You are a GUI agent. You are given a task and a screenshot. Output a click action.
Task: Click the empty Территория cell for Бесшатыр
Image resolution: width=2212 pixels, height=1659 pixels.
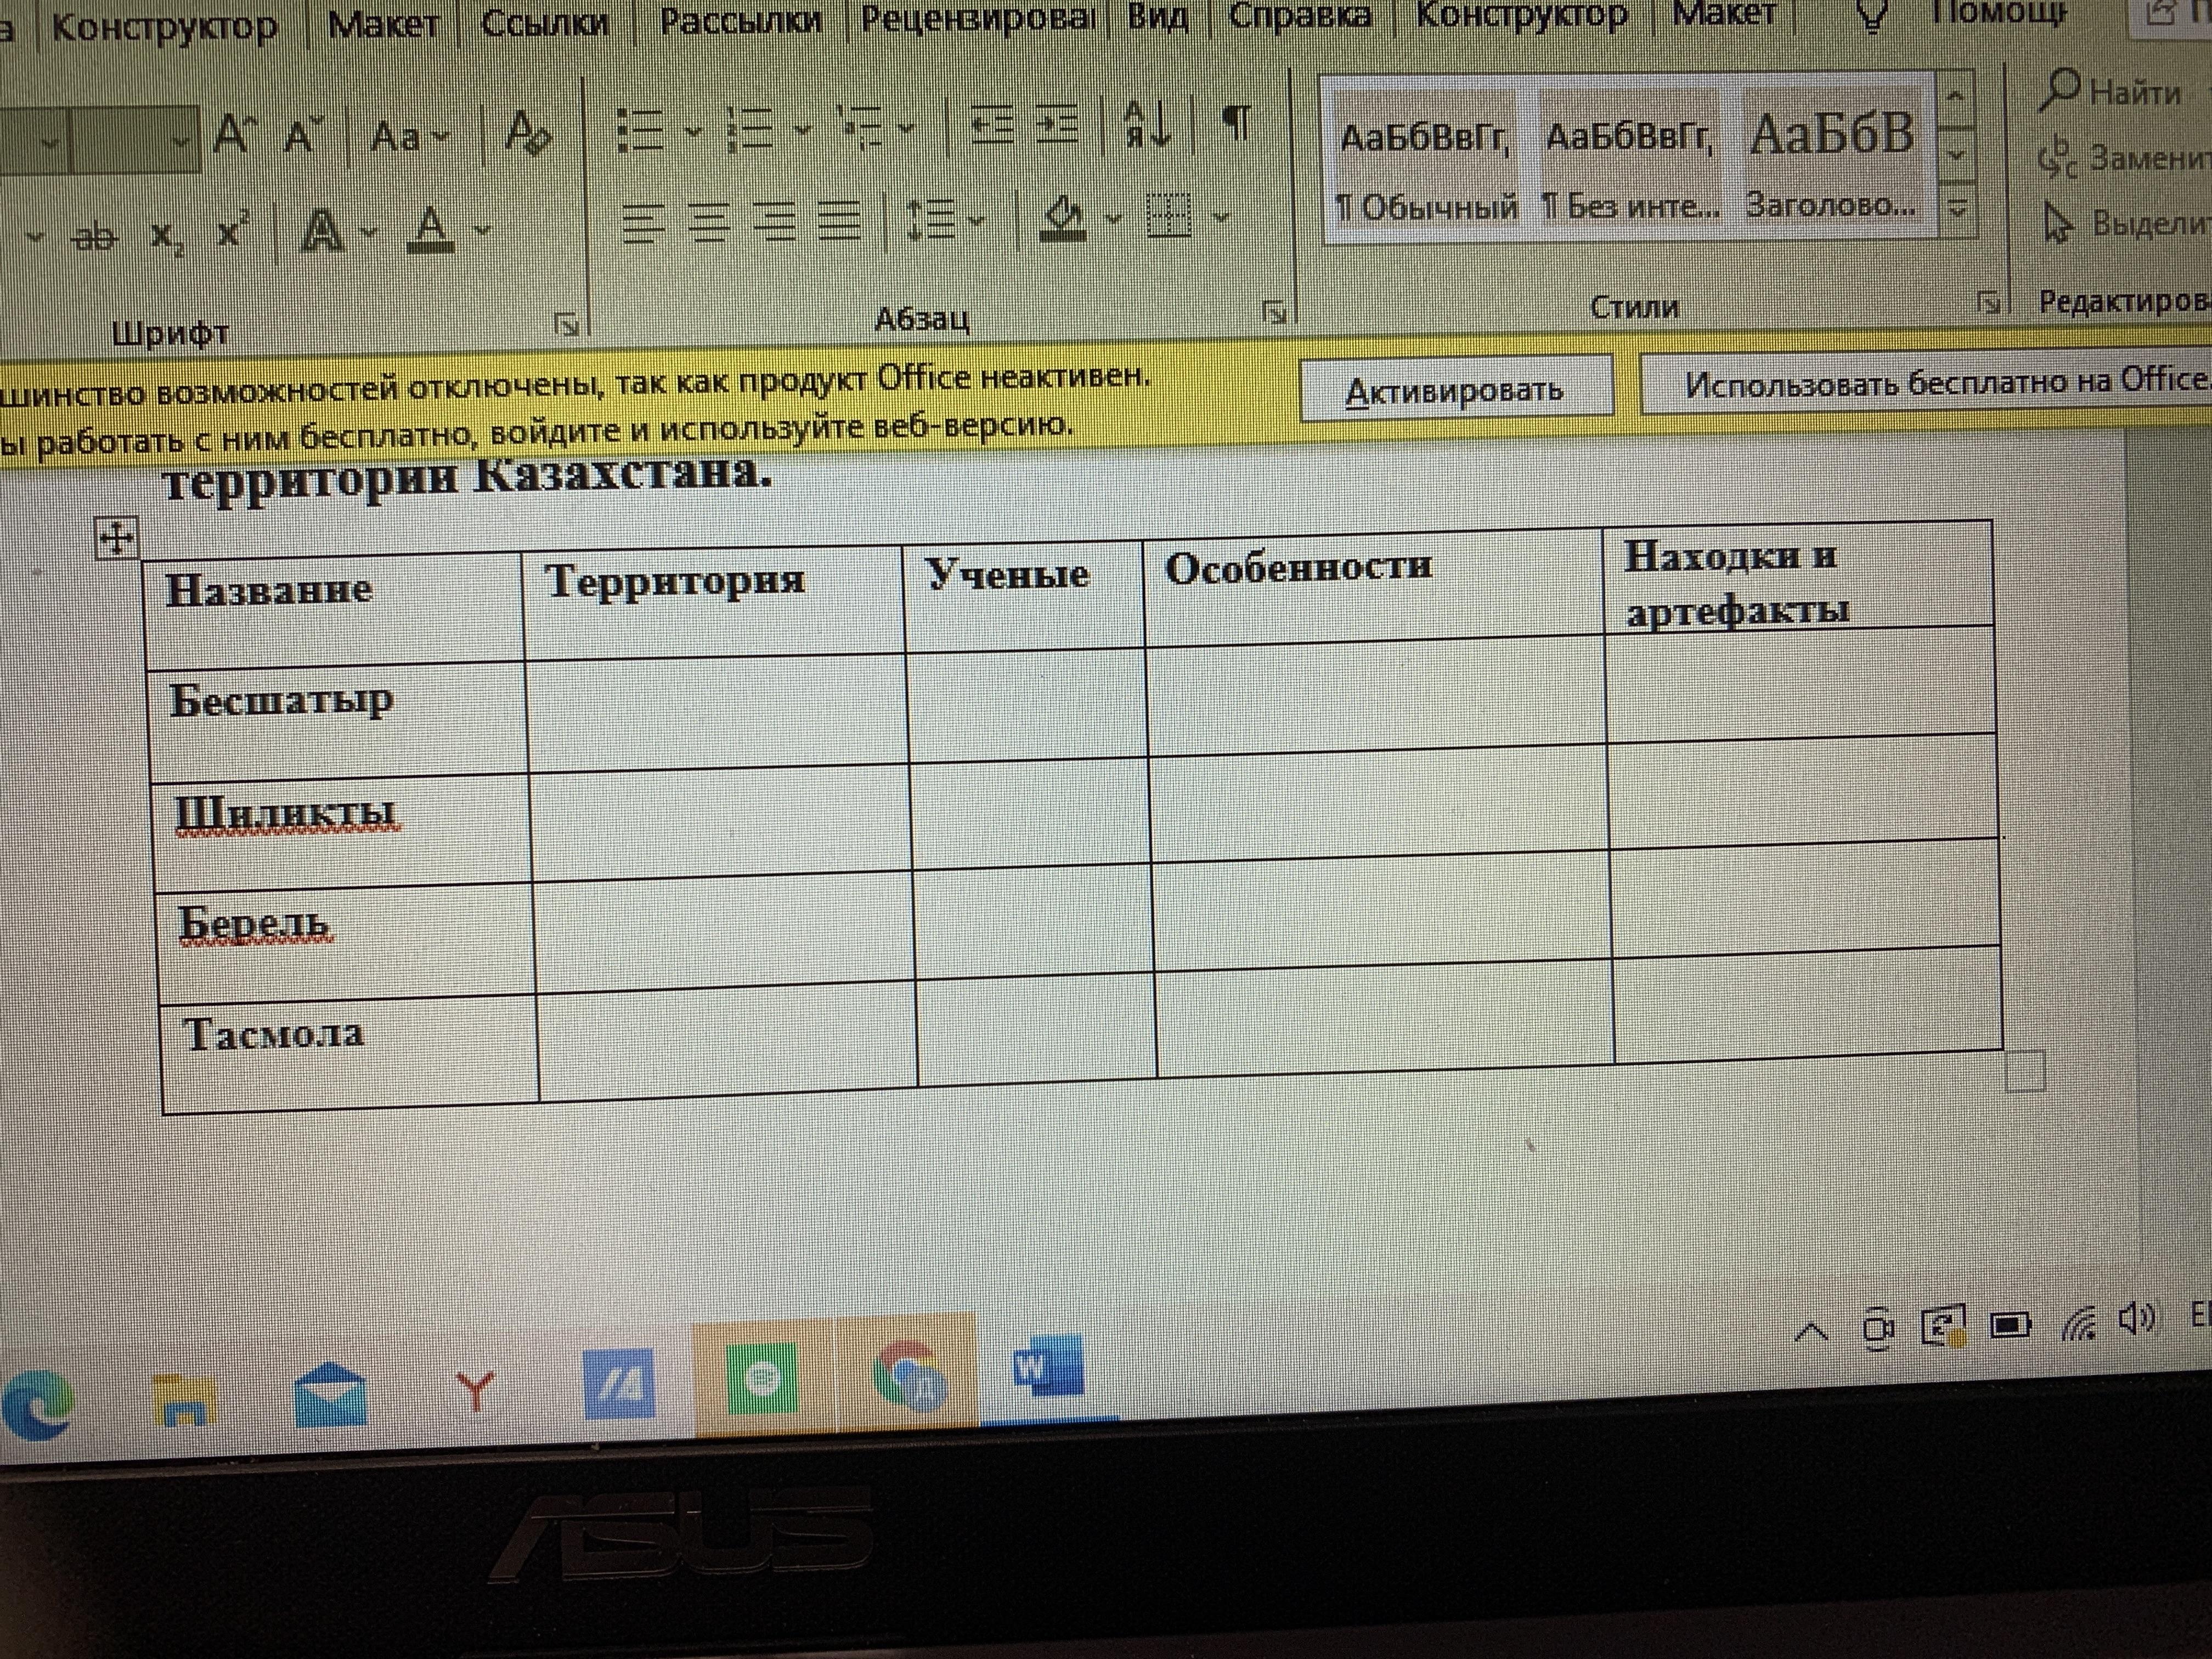click(715, 712)
